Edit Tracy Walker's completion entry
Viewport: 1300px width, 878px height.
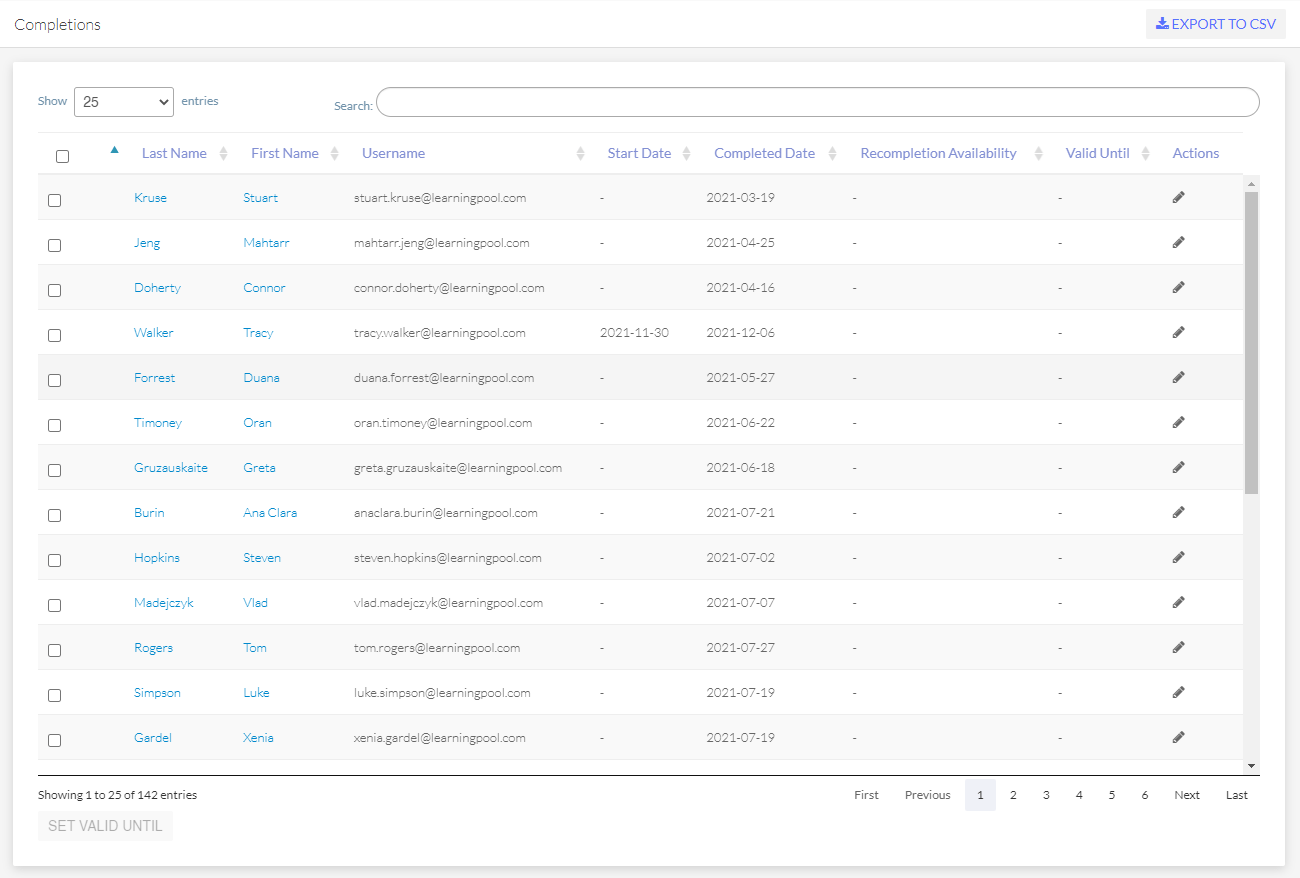pyautogui.click(x=1178, y=332)
